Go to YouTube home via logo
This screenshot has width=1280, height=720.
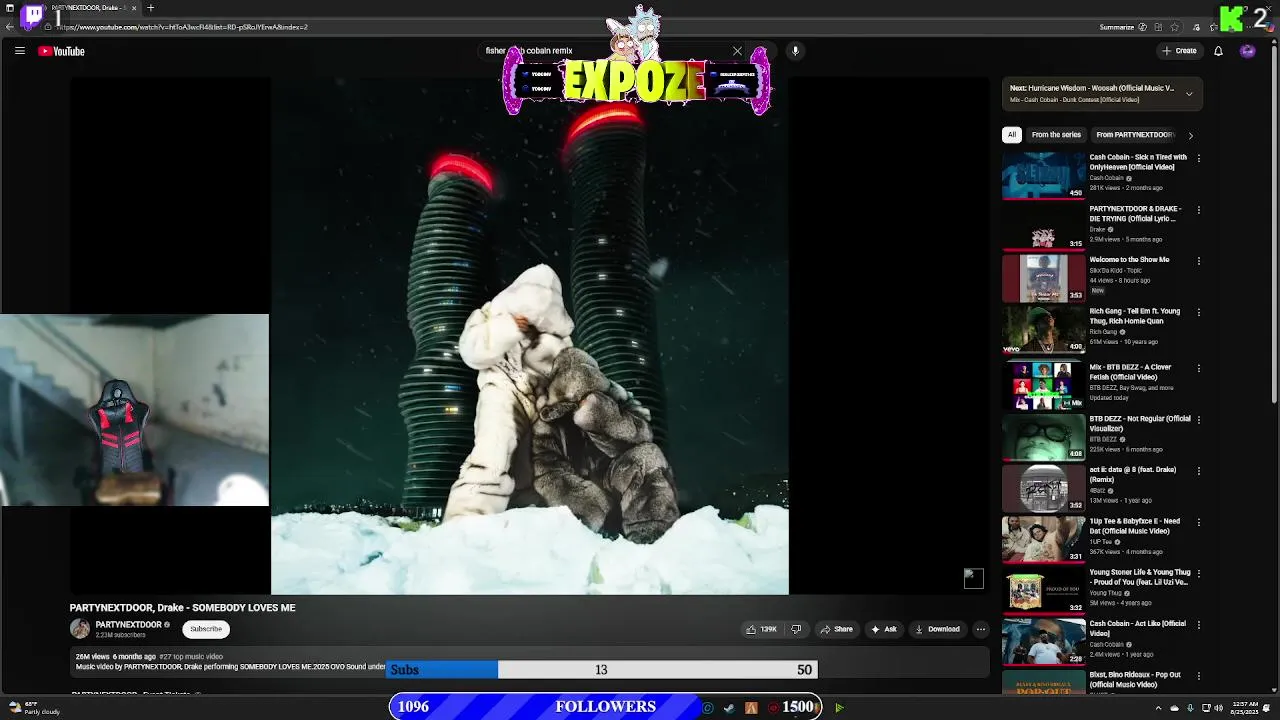pos(61,51)
